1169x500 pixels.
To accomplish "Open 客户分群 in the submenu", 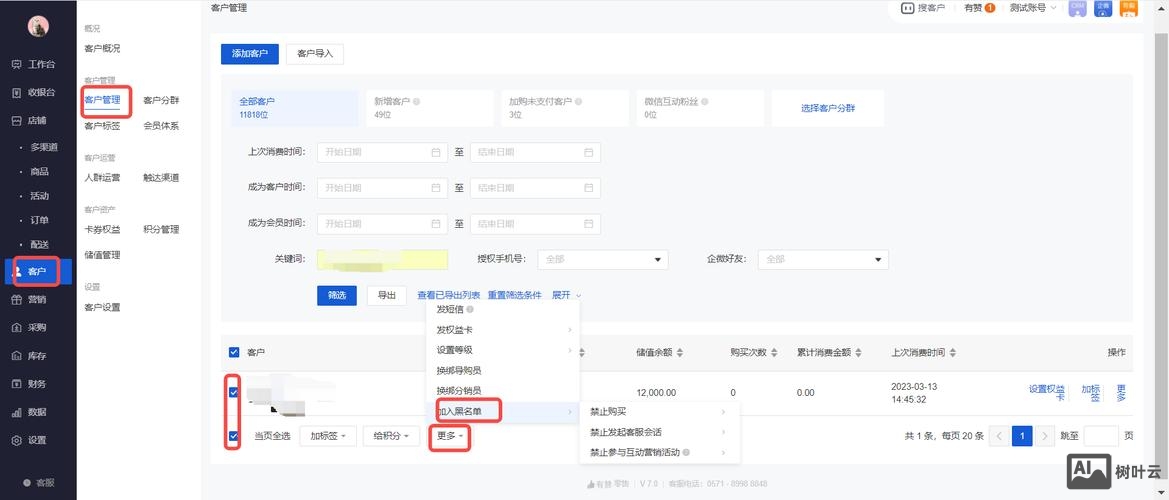I will (161, 101).
